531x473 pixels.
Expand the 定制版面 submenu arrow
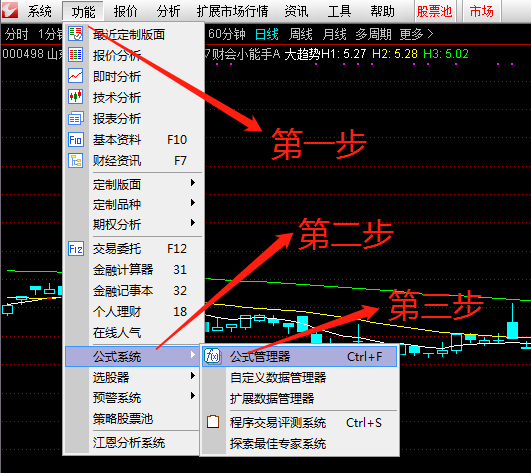[x=193, y=183]
